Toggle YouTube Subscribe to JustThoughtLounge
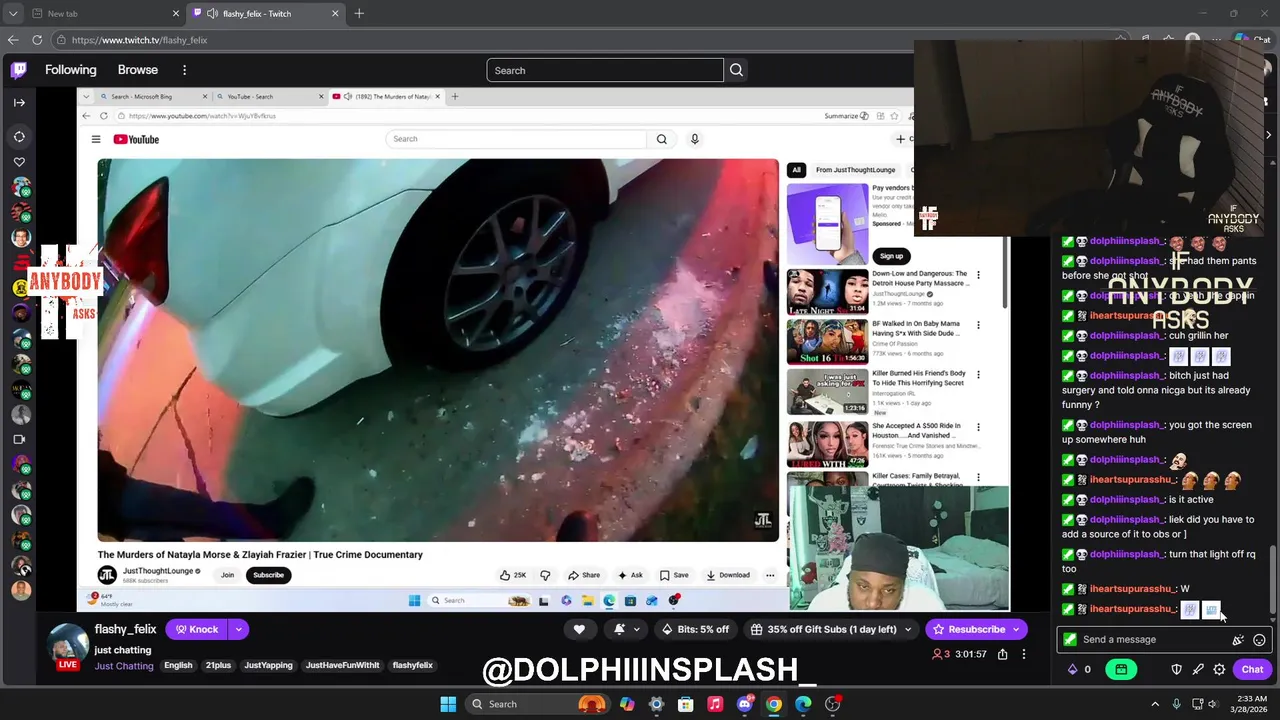1280x720 pixels. tap(268, 575)
